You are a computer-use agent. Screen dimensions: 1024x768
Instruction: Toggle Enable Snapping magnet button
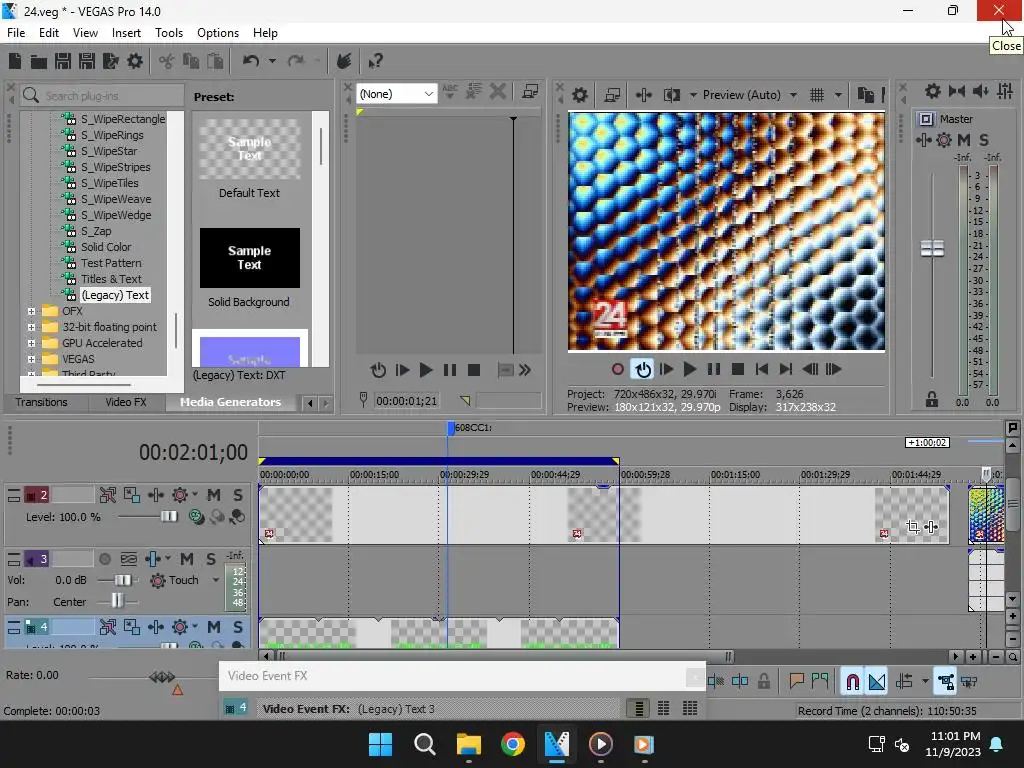pos(852,682)
